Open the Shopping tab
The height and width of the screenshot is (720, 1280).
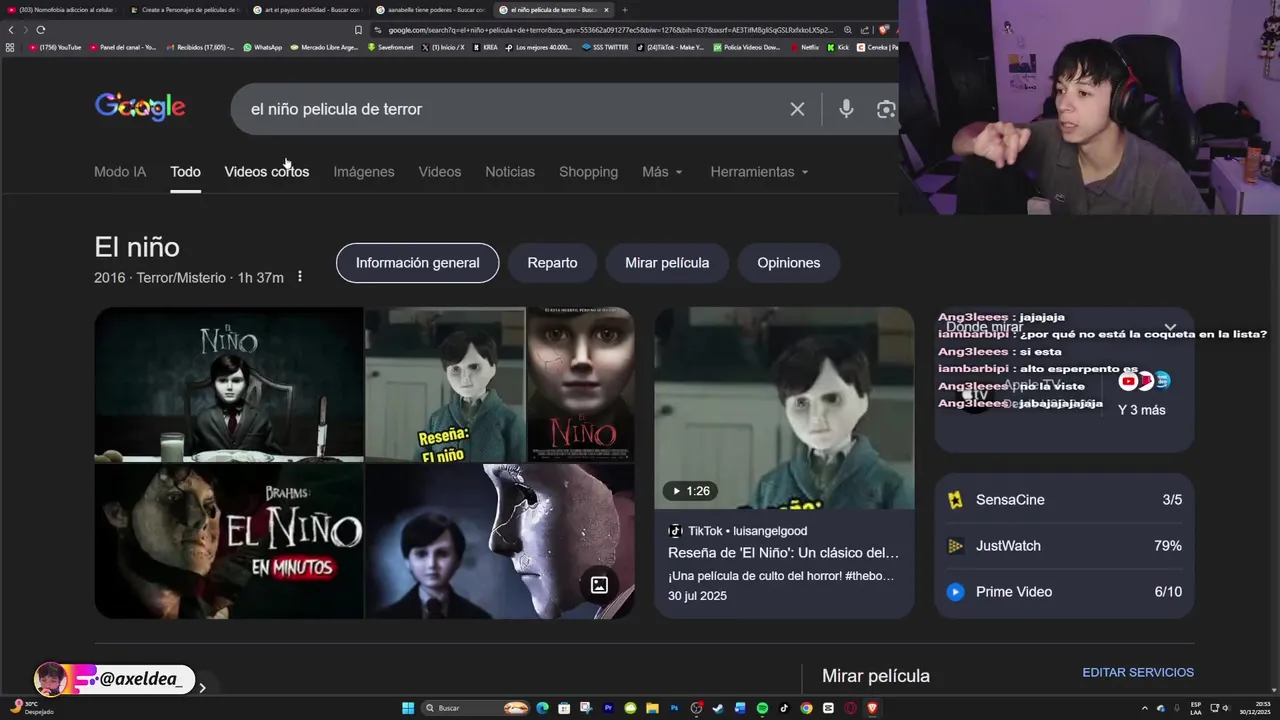[x=588, y=172]
